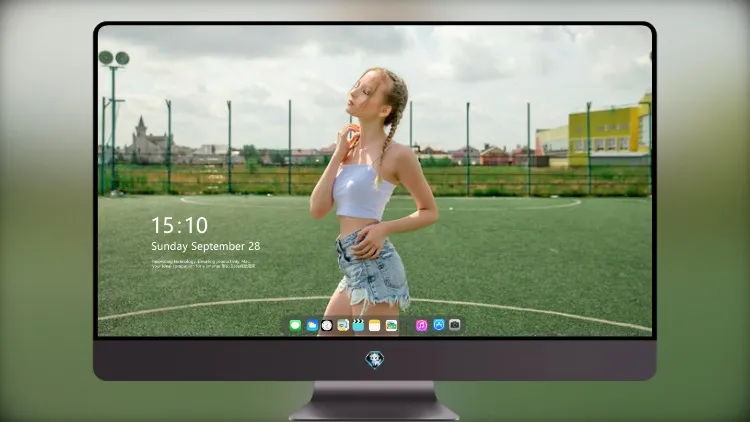Open the yellow Notes app in dock

pyautogui.click(x=375, y=326)
